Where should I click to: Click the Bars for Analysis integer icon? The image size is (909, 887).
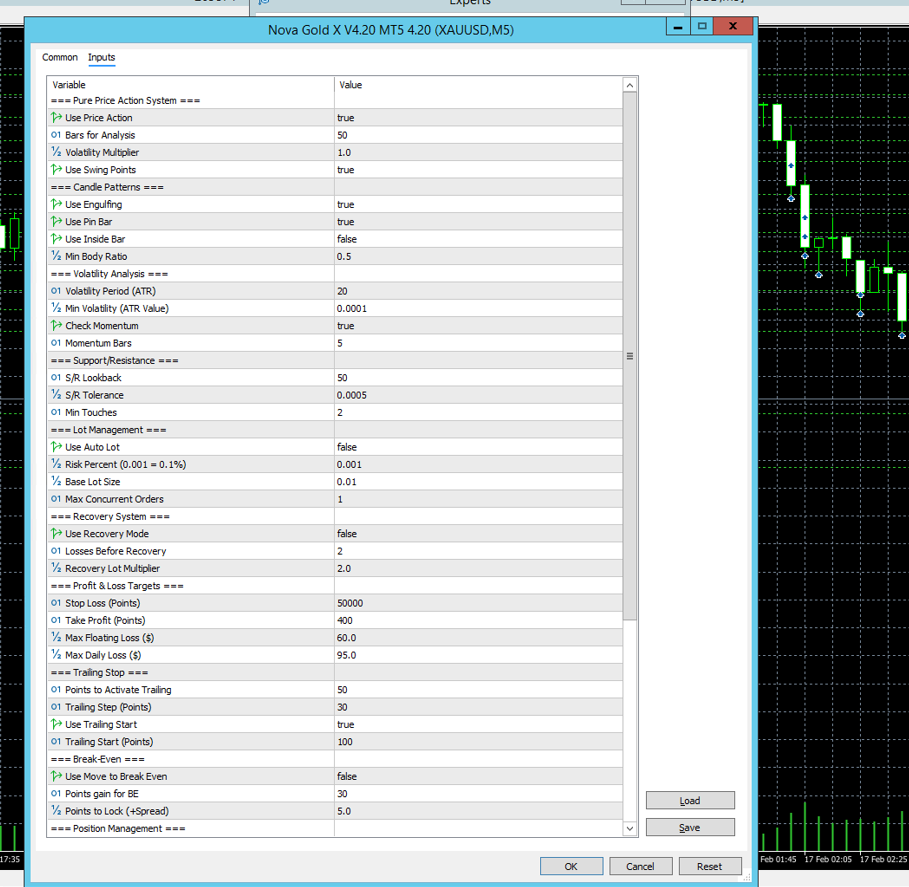[56, 135]
